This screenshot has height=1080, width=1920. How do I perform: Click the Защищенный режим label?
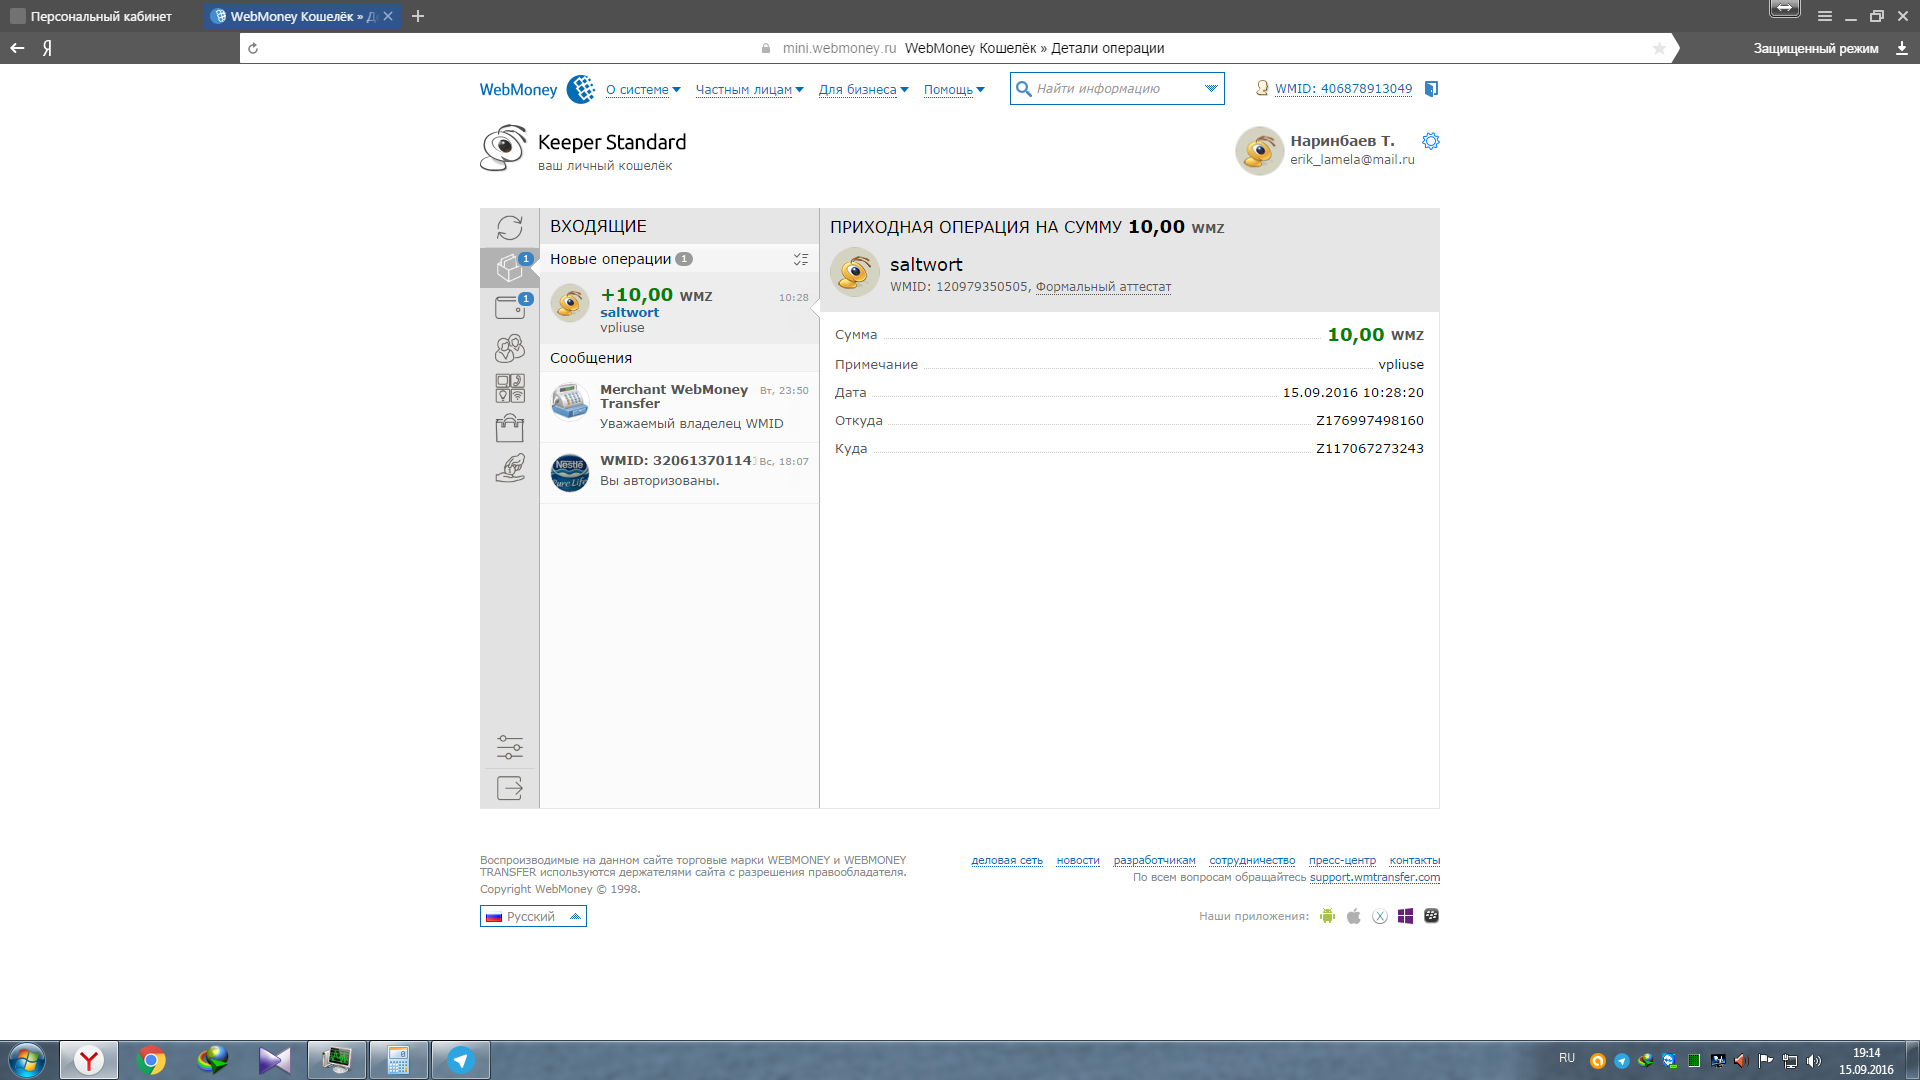point(1815,48)
